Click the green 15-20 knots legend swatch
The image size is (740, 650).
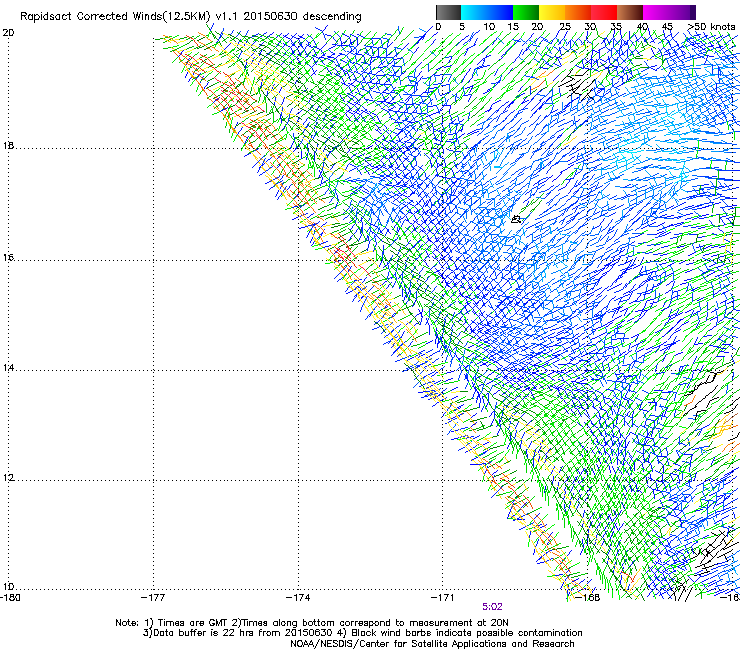[526, 12]
